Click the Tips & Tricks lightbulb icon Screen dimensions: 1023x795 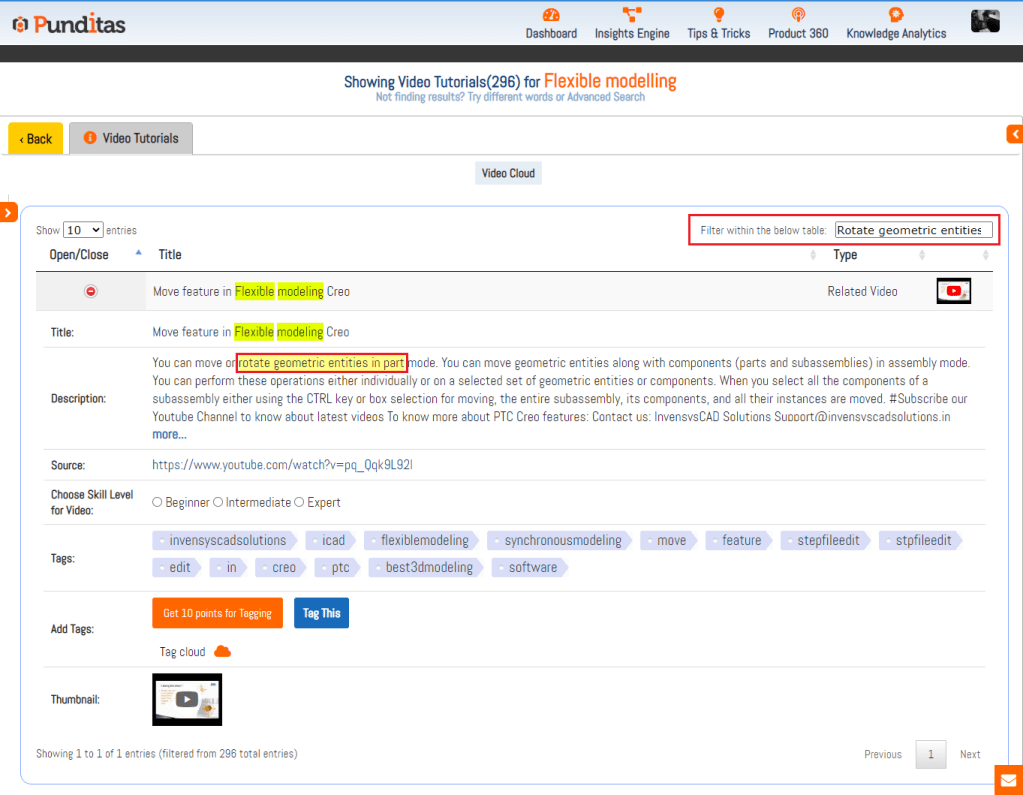(718, 14)
